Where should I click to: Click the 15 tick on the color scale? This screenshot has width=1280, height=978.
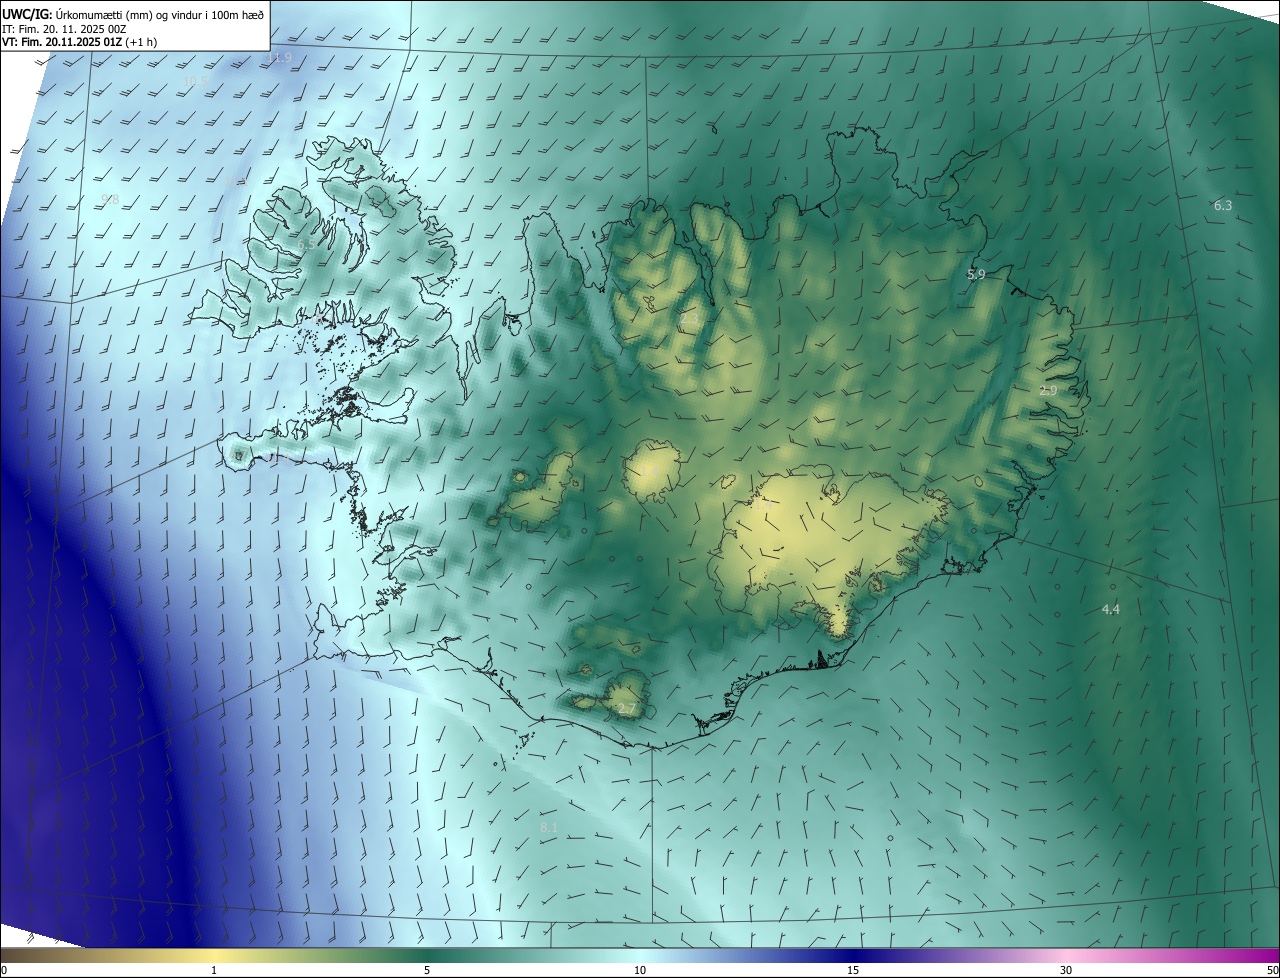pos(853,970)
